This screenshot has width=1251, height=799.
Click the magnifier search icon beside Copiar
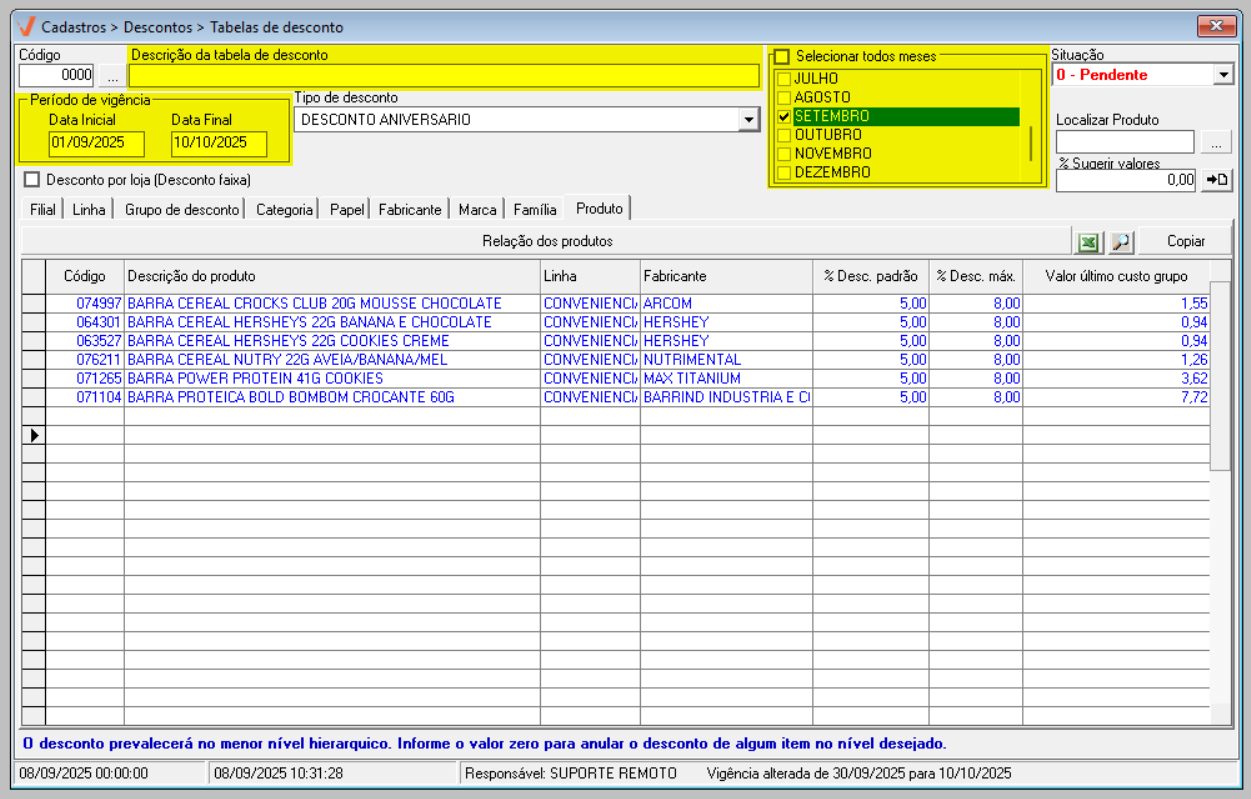pyautogui.click(x=1121, y=242)
